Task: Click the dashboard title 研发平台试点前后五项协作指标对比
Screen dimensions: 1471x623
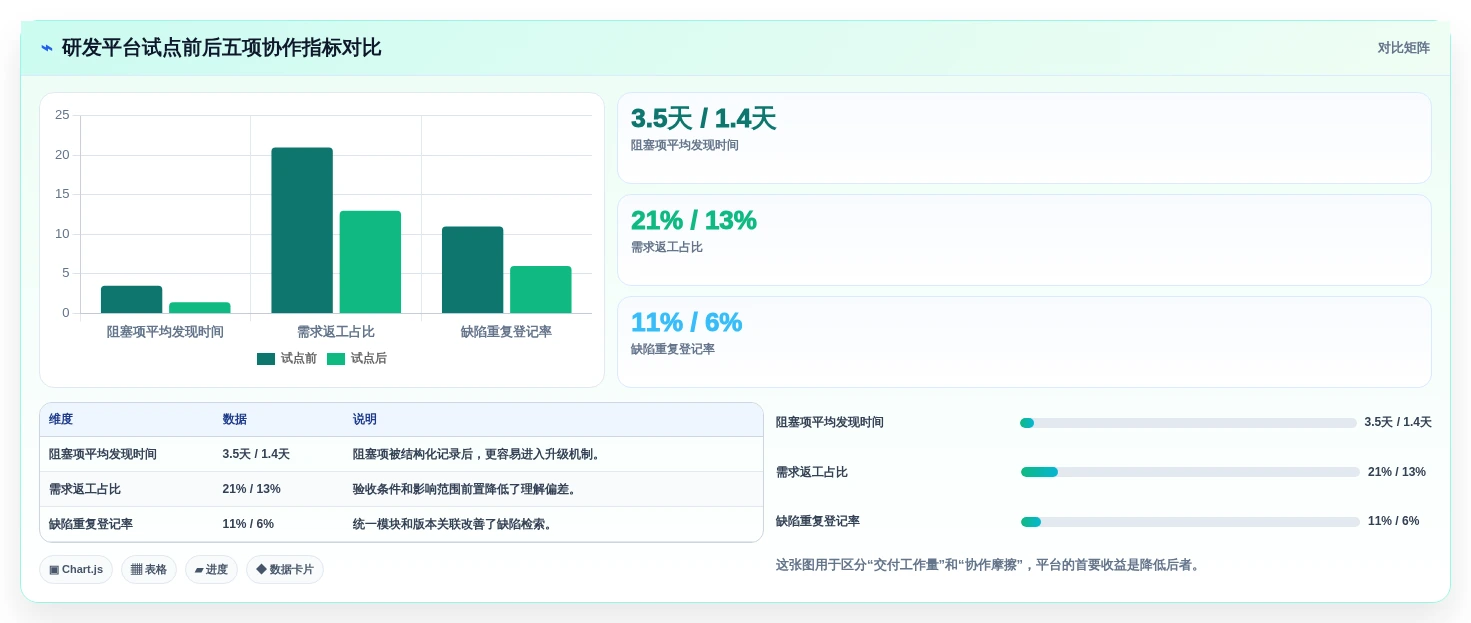Action: pyautogui.click(x=221, y=48)
